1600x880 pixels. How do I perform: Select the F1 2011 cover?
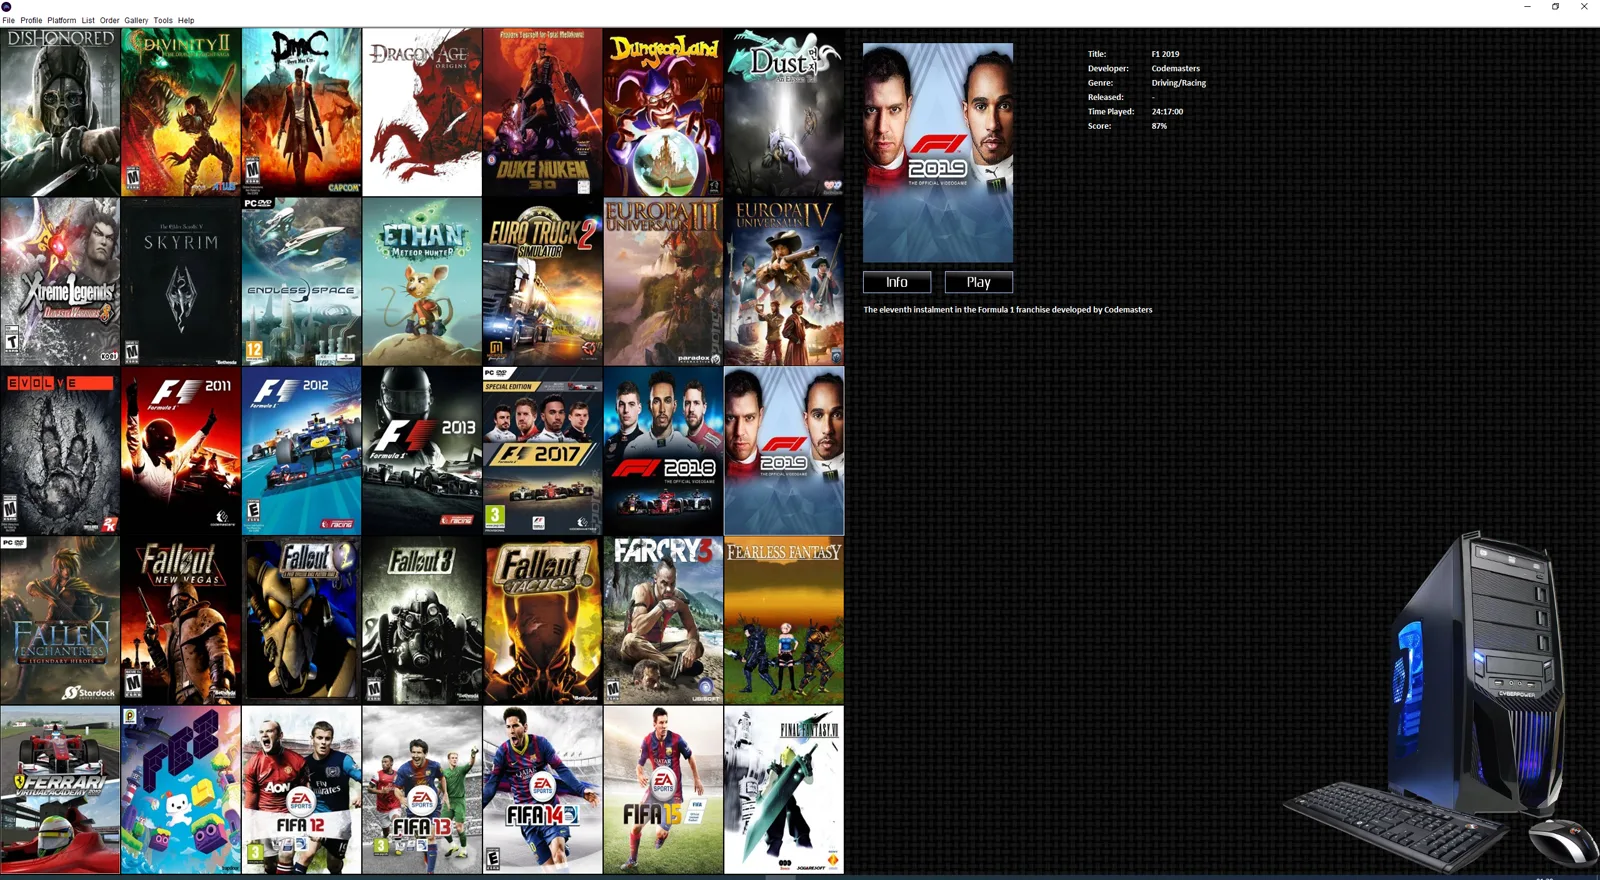pos(181,451)
